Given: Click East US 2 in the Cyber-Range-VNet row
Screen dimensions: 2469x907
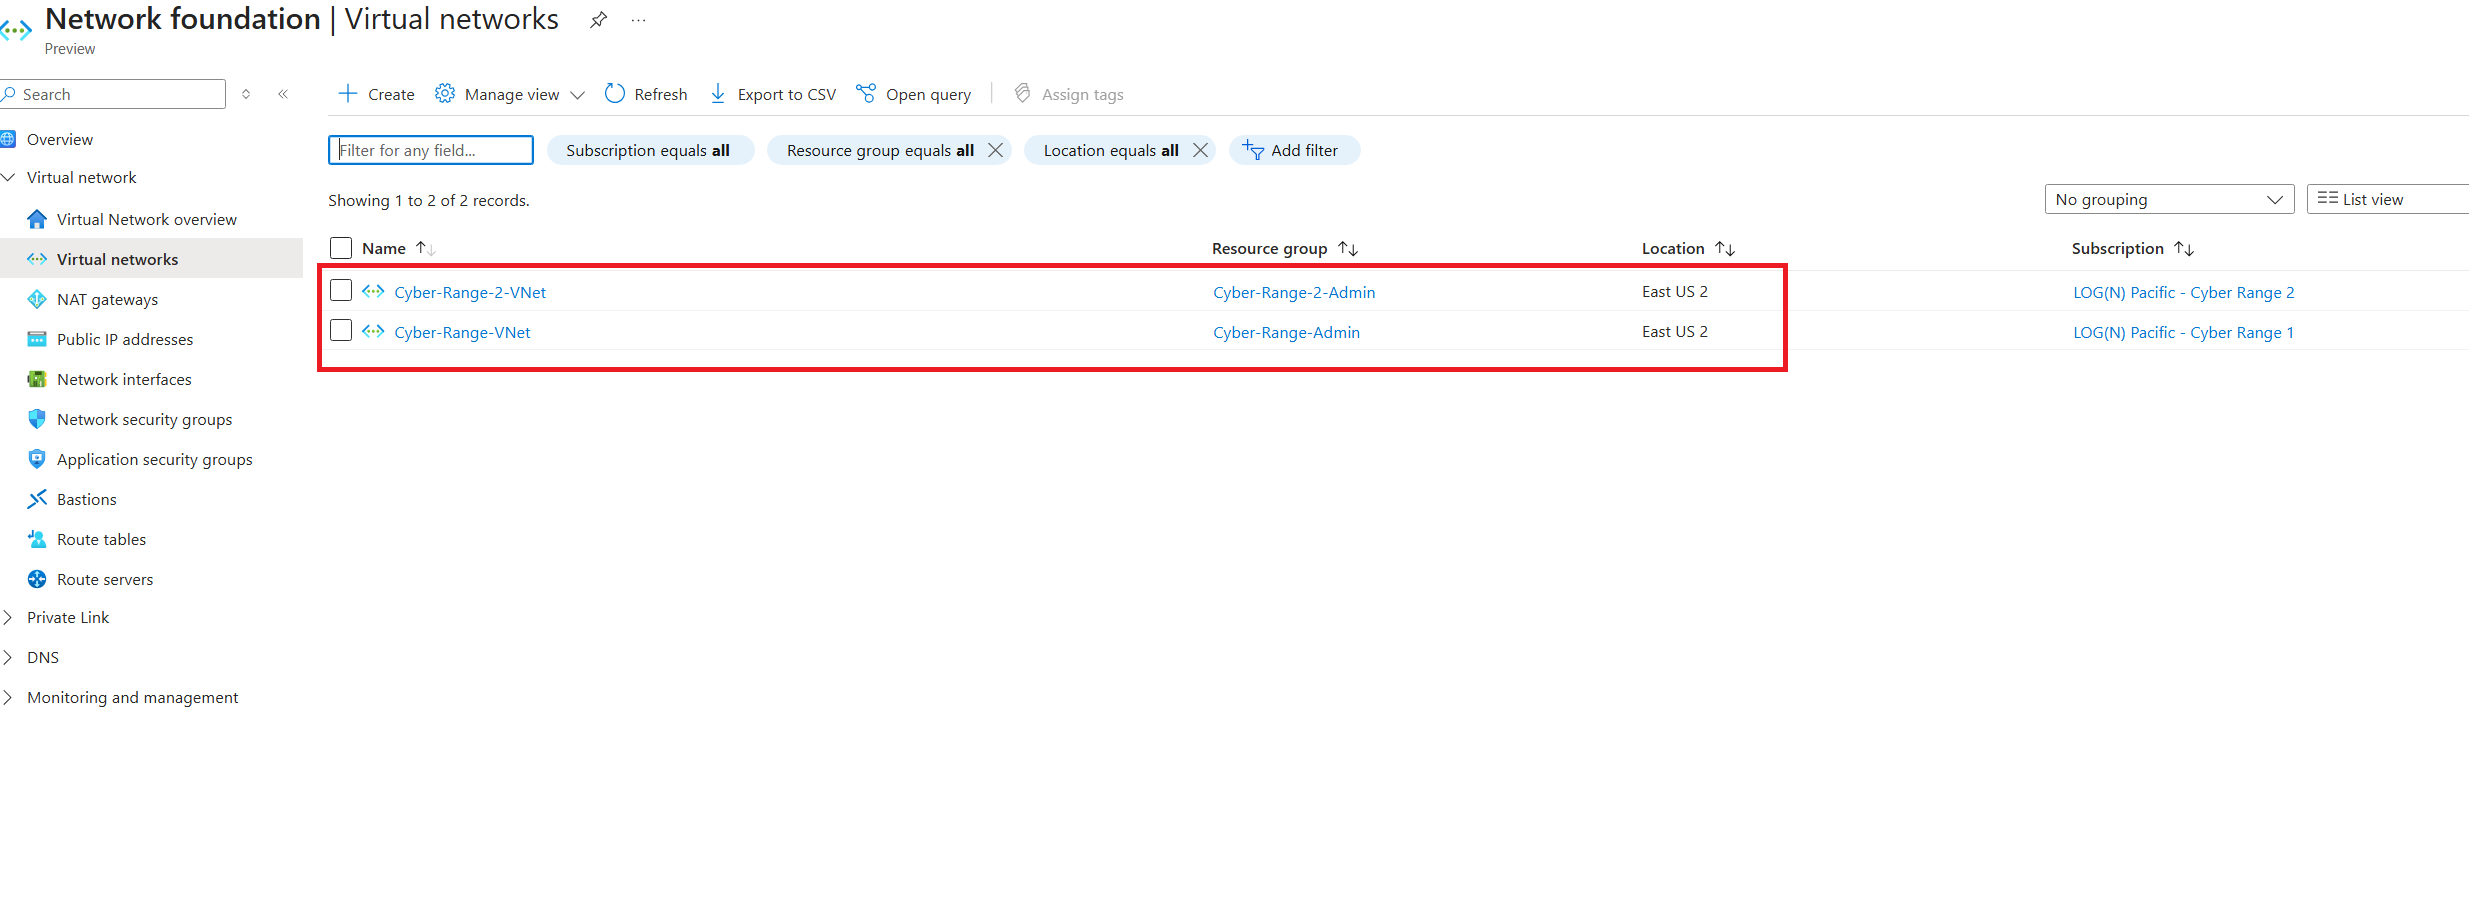Looking at the screenshot, I should pyautogui.click(x=1674, y=331).
